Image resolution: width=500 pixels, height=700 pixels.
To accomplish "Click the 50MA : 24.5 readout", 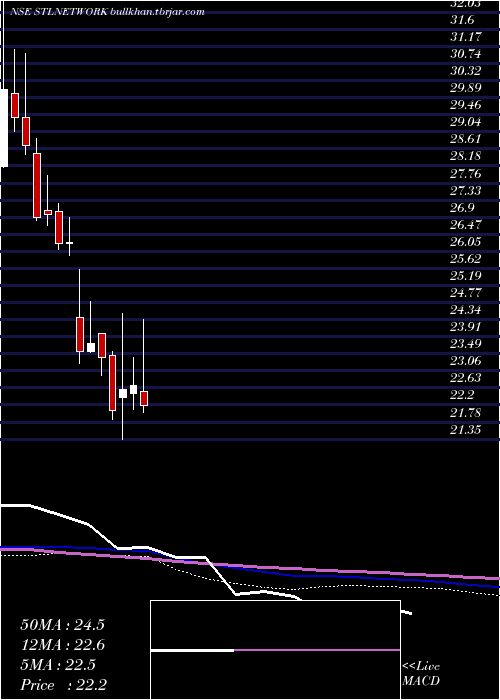I will (62, 625).
